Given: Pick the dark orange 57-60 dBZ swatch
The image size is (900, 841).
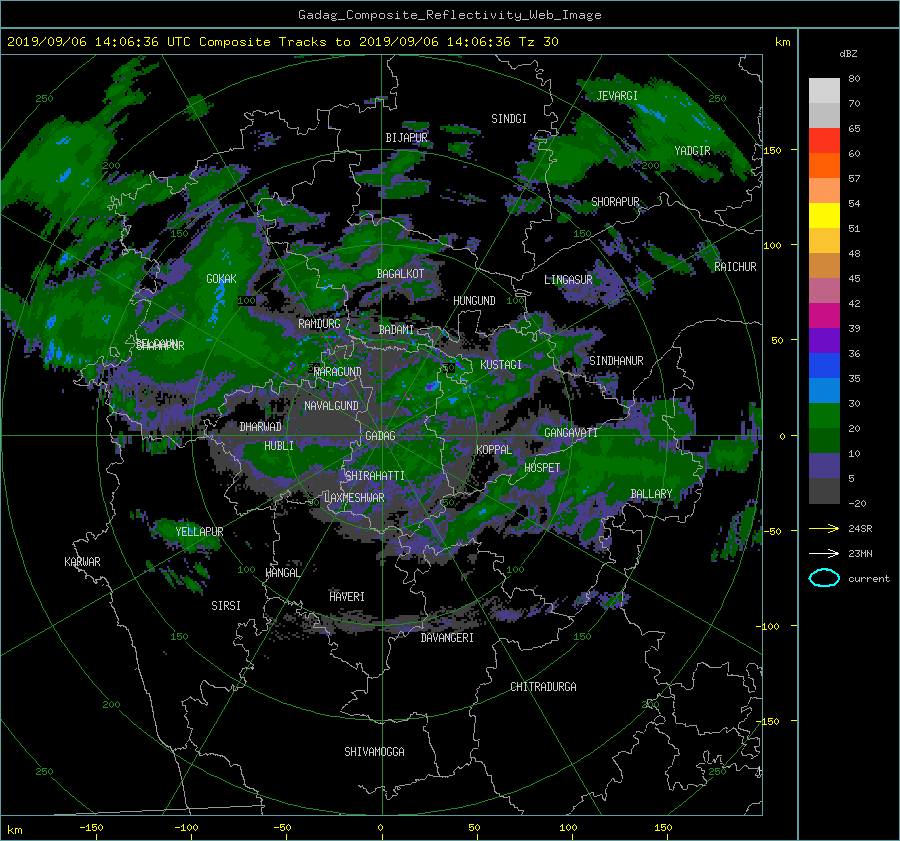Looking at the screenshot, I should click(x=824, y=165).
